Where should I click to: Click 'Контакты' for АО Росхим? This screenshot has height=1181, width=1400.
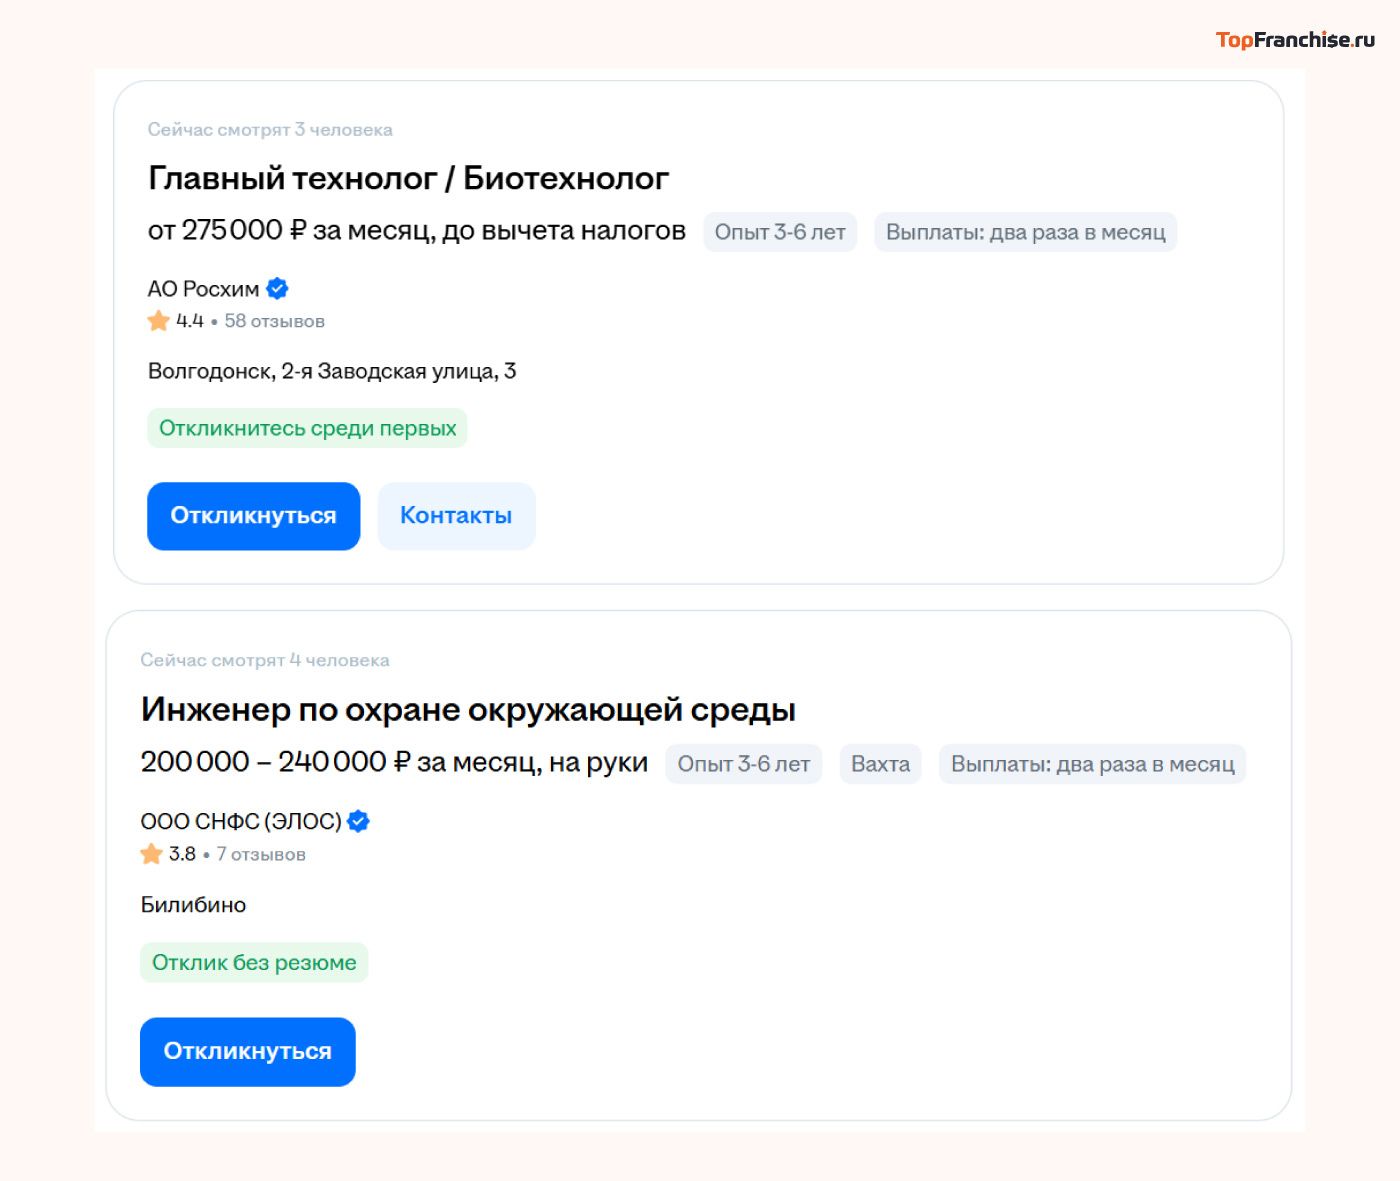tap(456, 515)
